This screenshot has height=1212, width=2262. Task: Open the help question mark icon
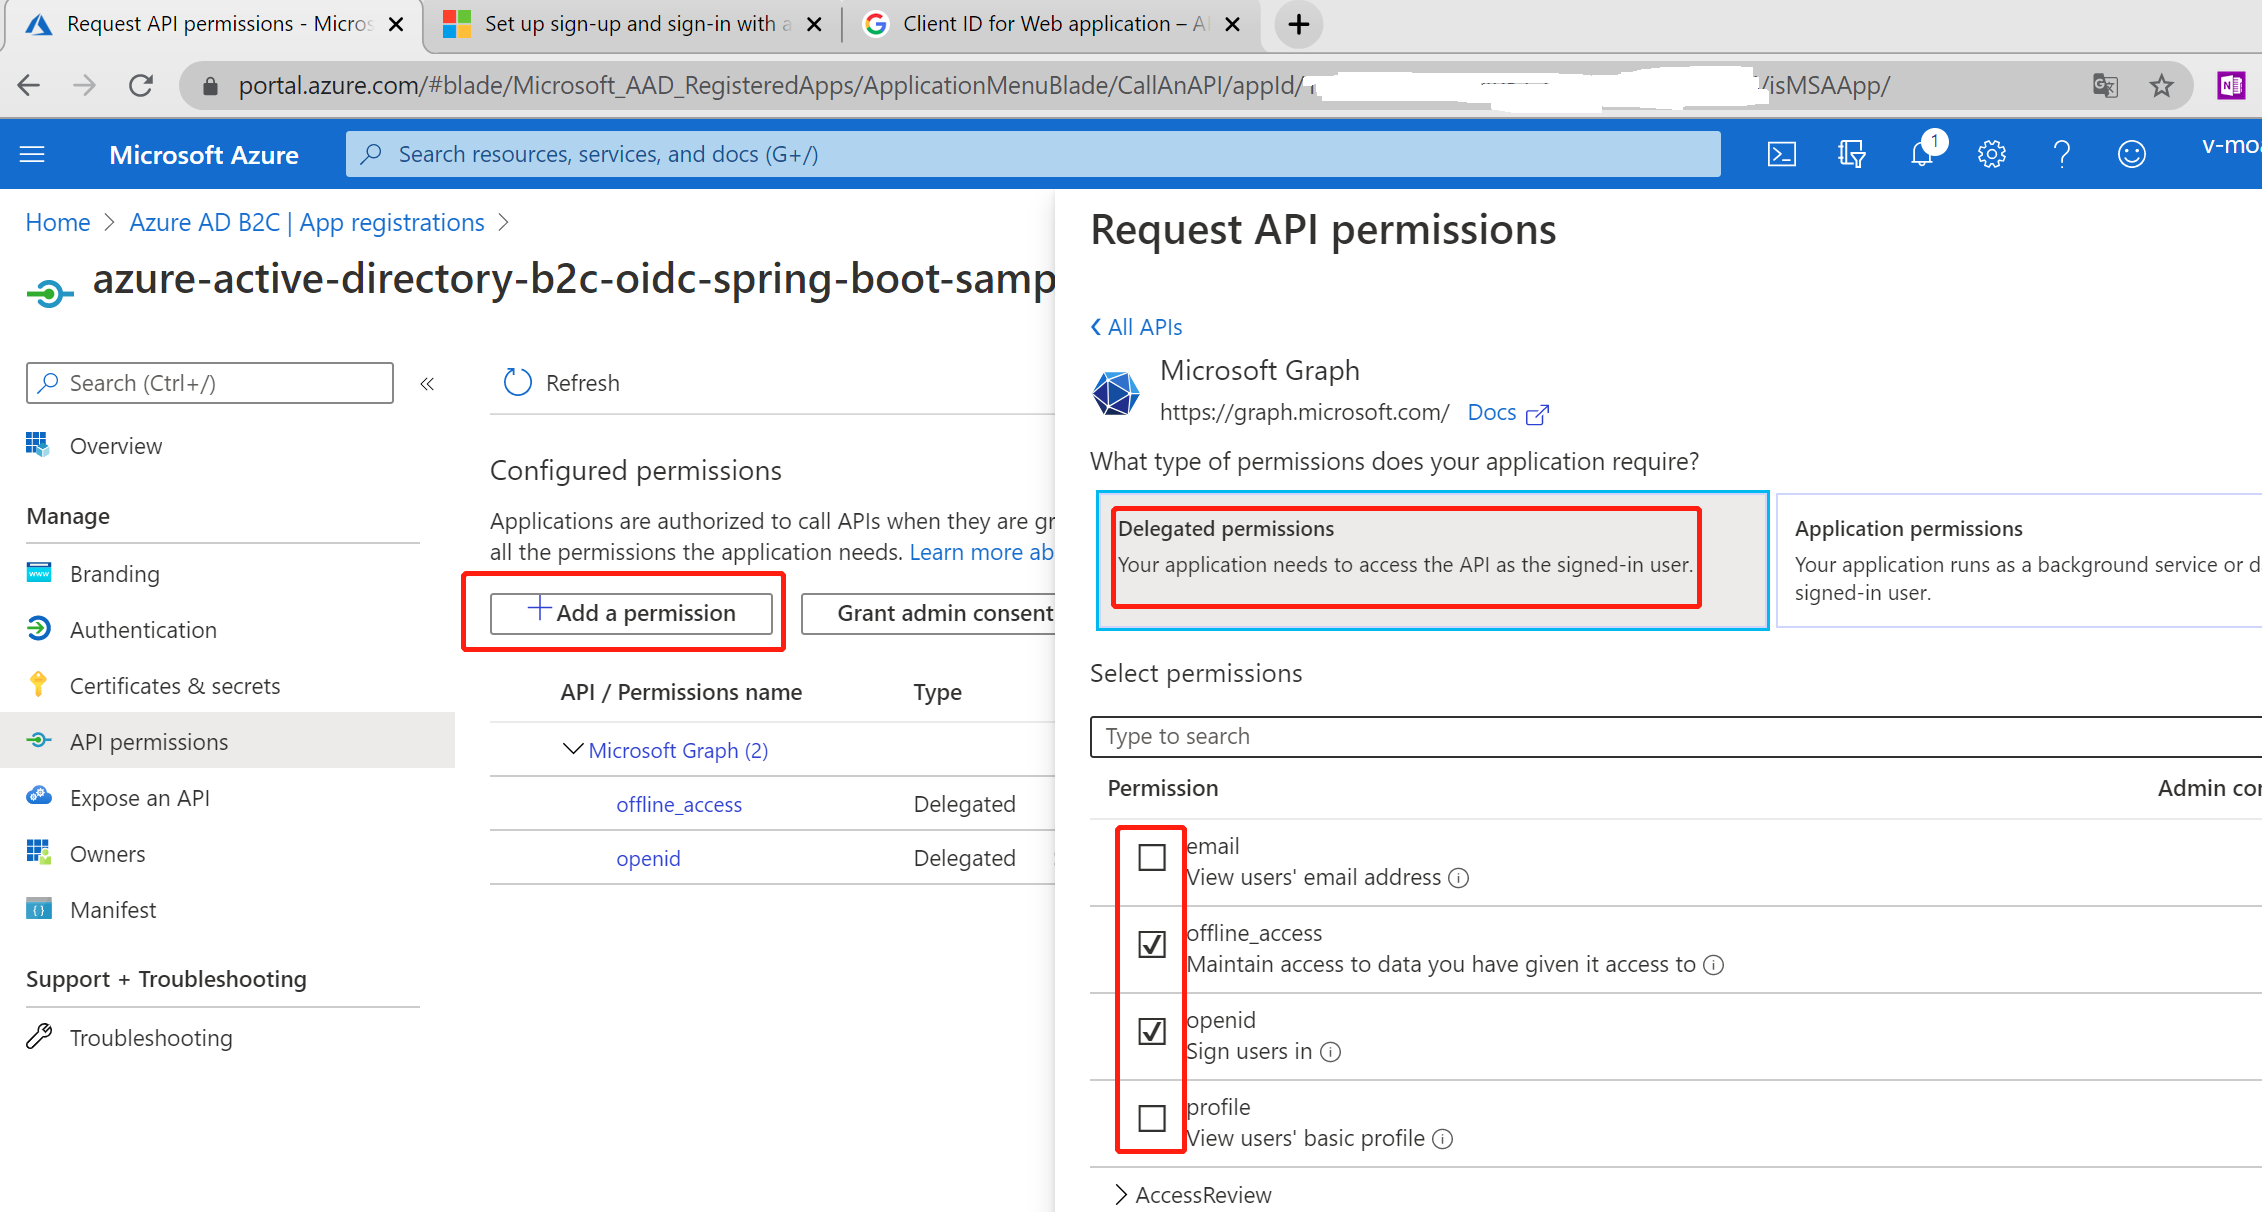tap(2061, 154)
